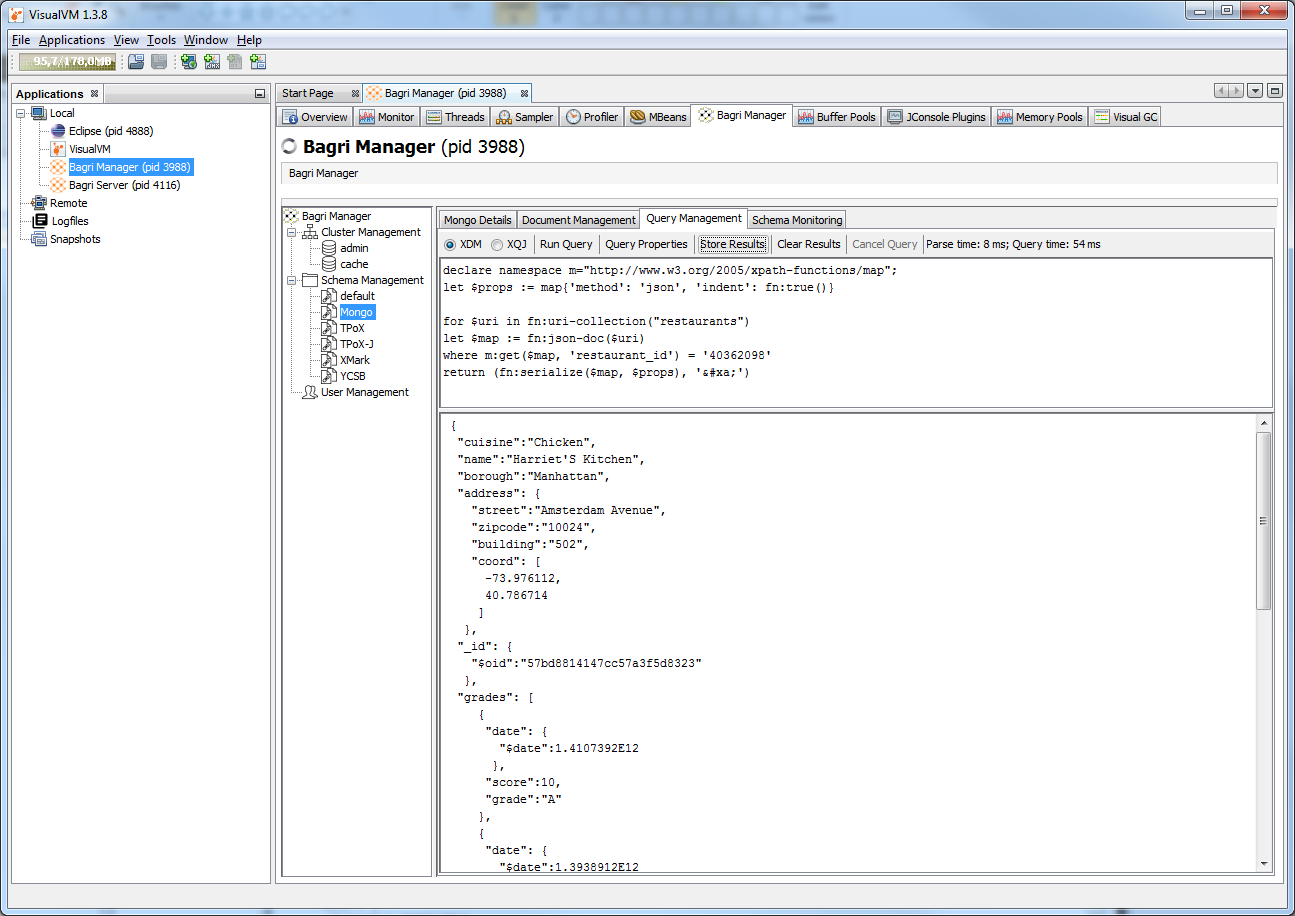Click the results pane scrollbar up arrow
Viewport: 1295px width, 916px height.
1264,424
